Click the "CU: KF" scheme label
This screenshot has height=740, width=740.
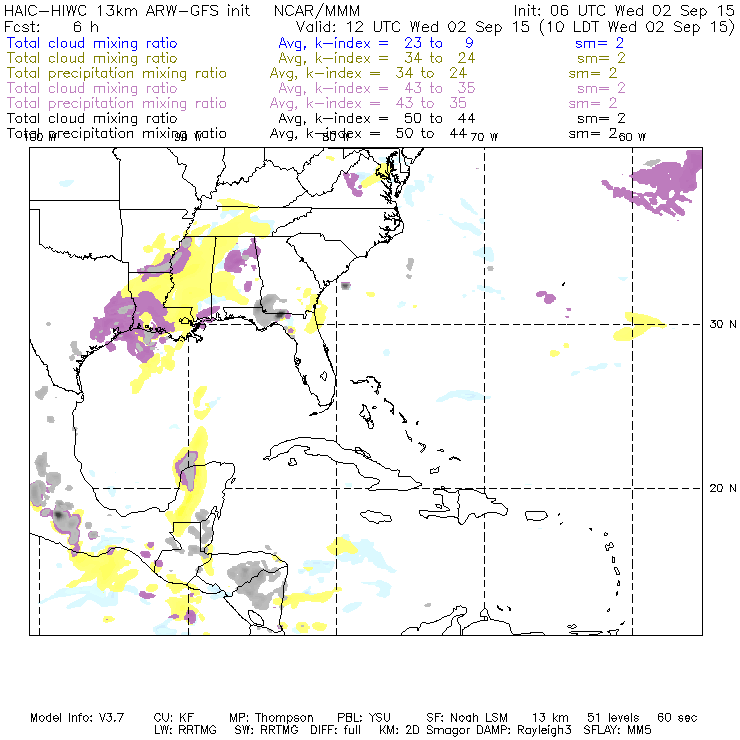(174, 718)
